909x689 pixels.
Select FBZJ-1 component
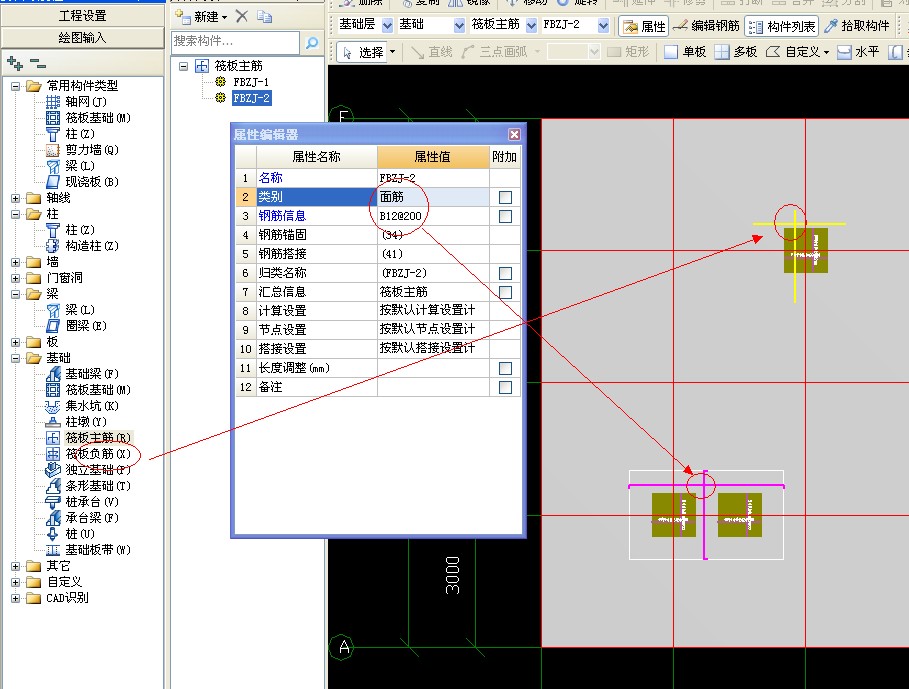pyautogui.click(x=251, y=82)
